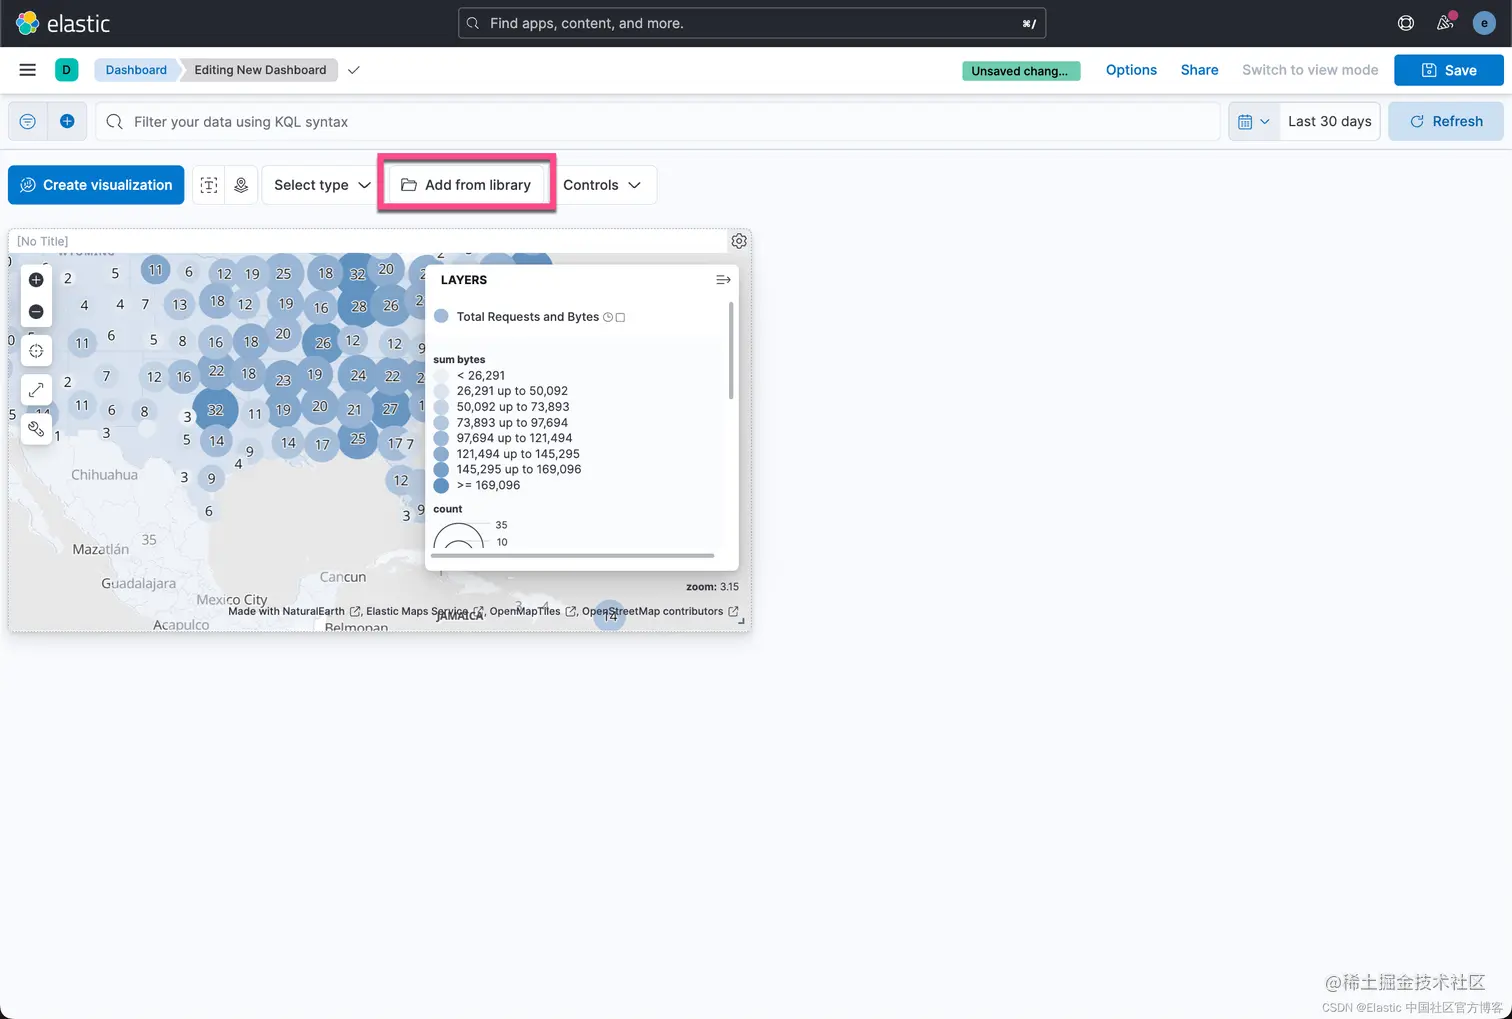Click the Total Requests and Bytes layer name

[x=528, y=317]
